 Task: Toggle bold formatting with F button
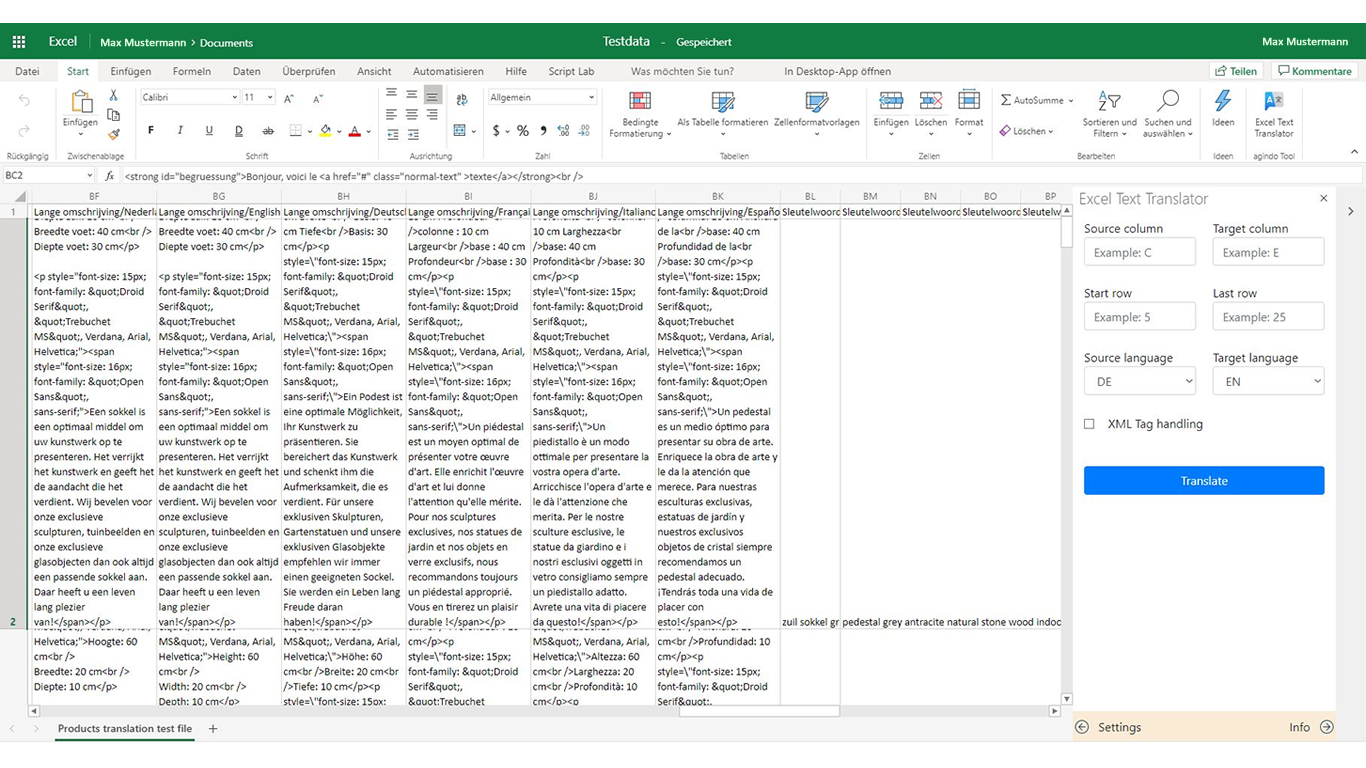click(x=151, y=131)
